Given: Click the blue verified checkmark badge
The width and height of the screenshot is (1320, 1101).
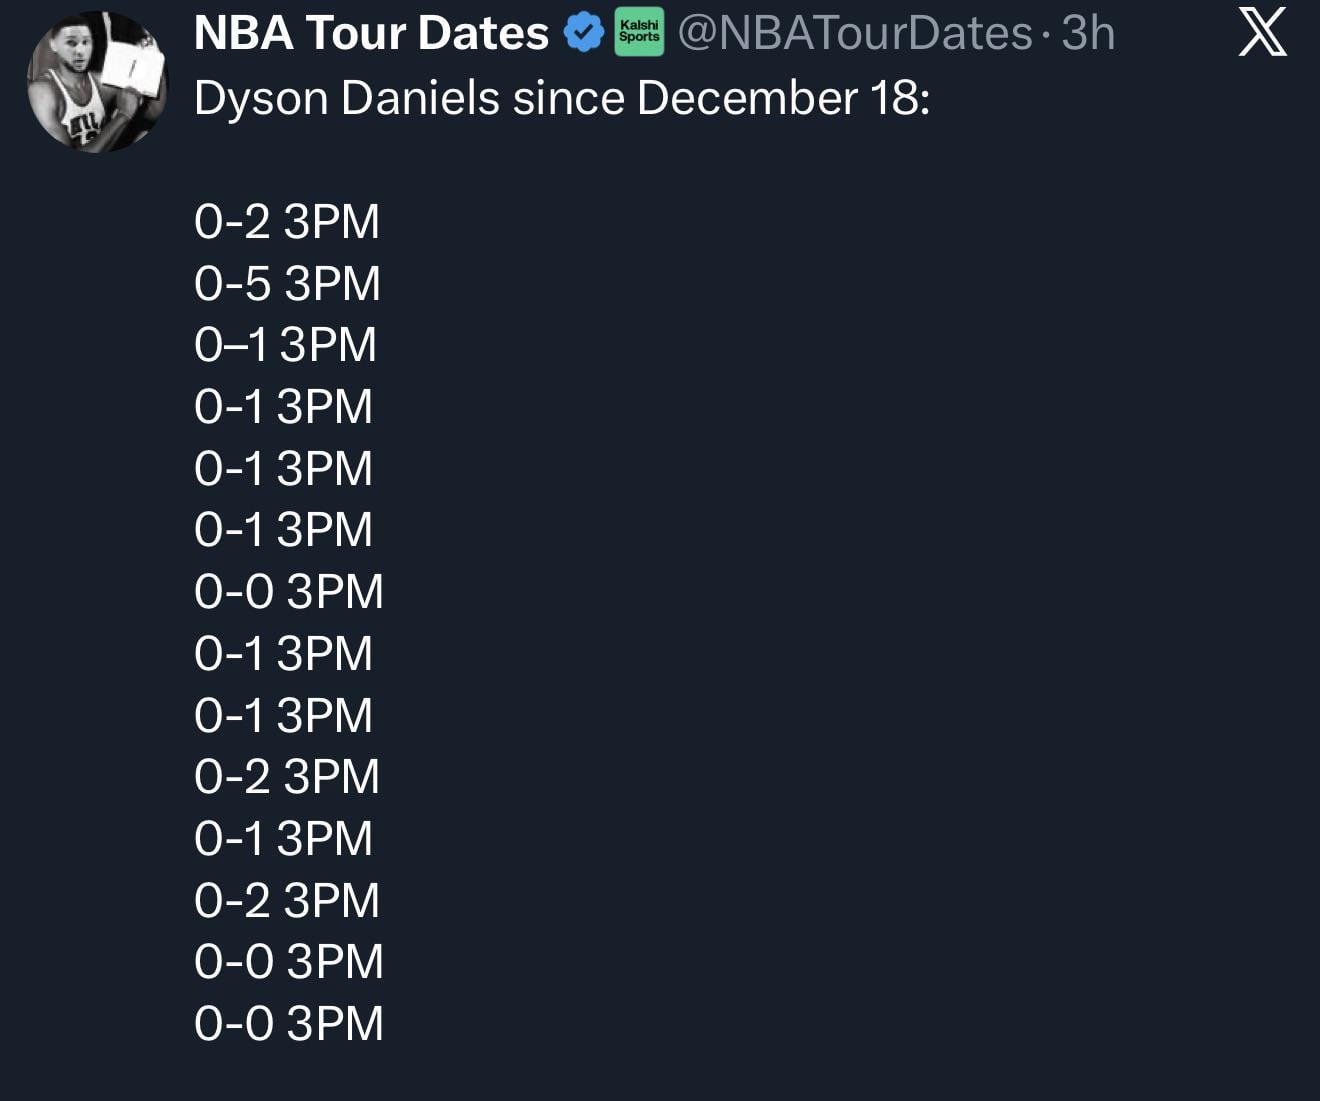Looking at the screenshot, I should pyautogui.click(x=584, y=33).
